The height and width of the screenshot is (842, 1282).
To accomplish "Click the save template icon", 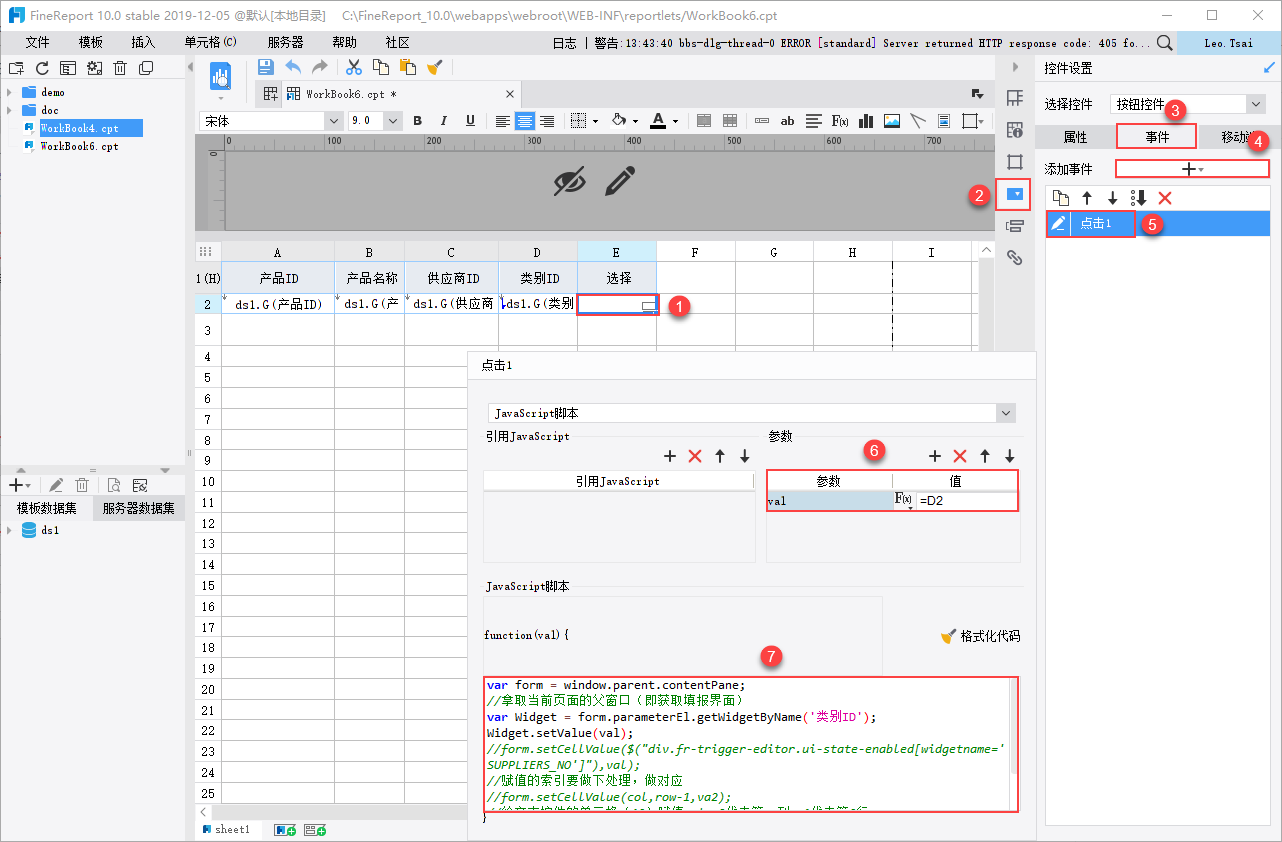I will pos(266,67).
